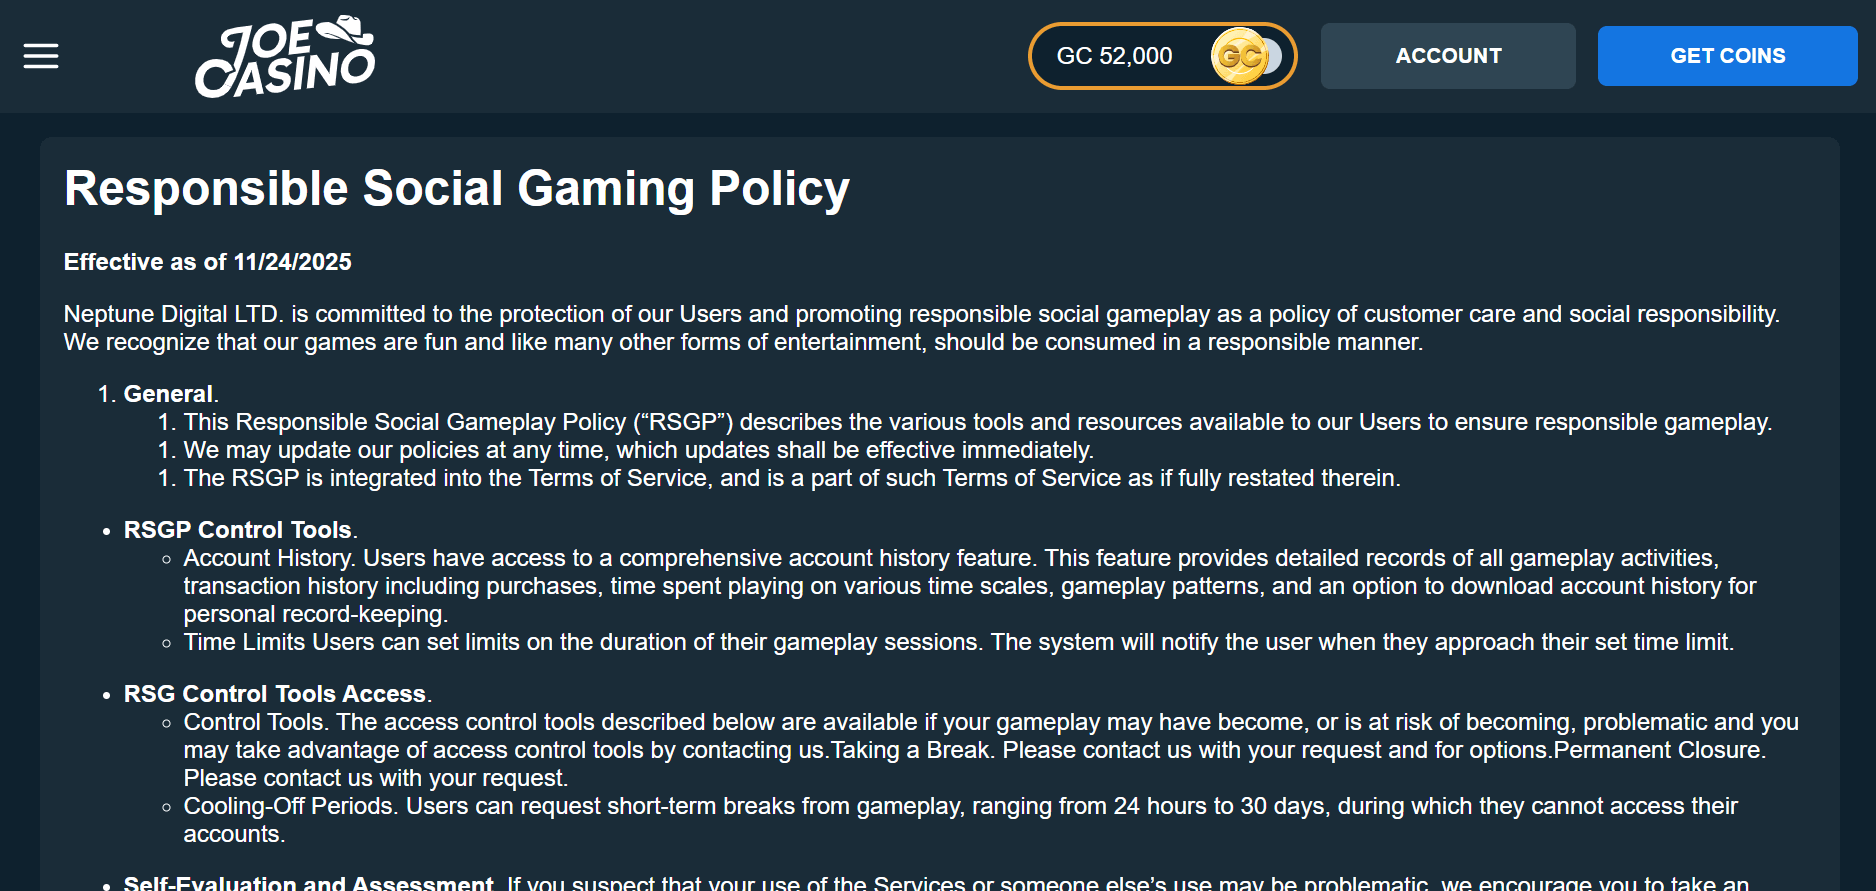The width and height of the screenshot is (1876, 891).
Task: Click the Time Limits bullet text
Action: (244, 642)
